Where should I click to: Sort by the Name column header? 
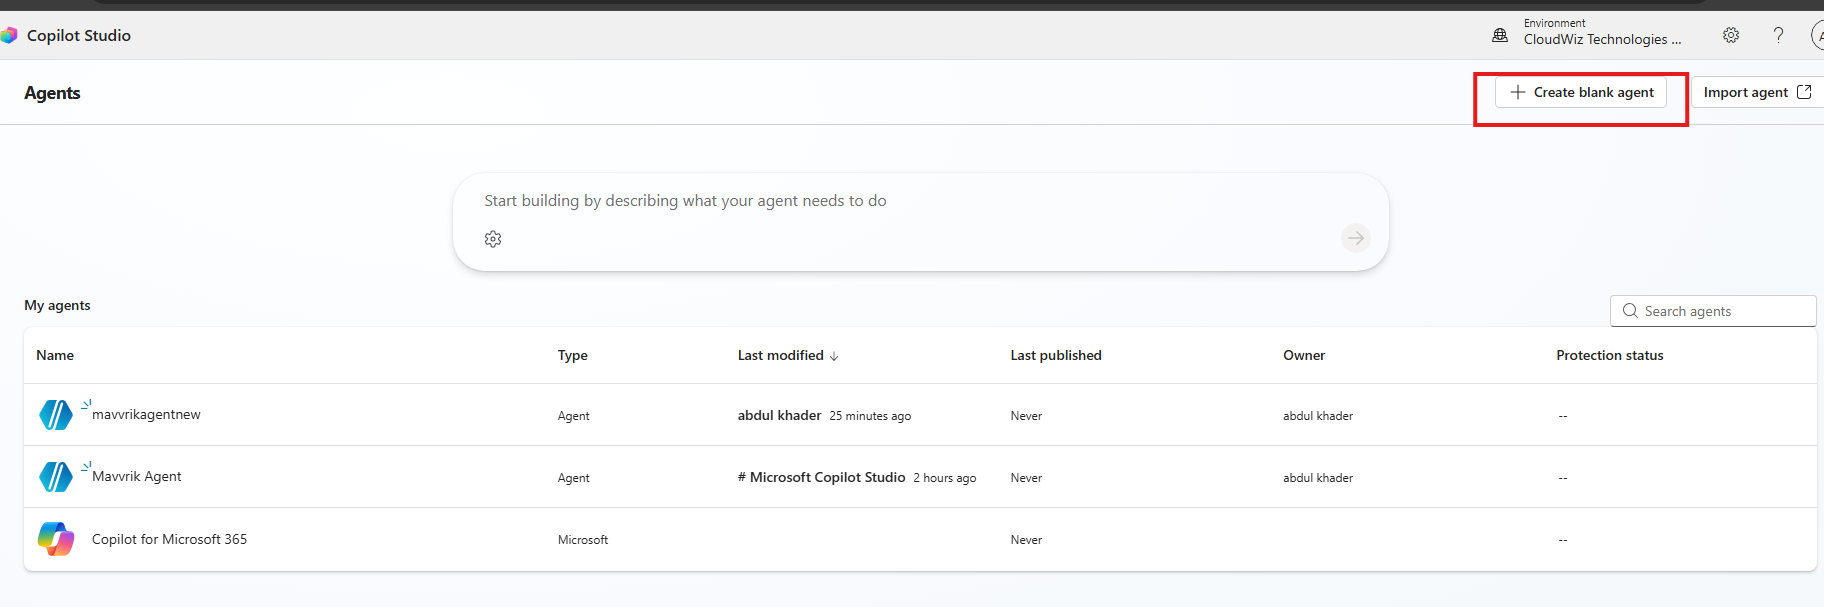[55, 355]
